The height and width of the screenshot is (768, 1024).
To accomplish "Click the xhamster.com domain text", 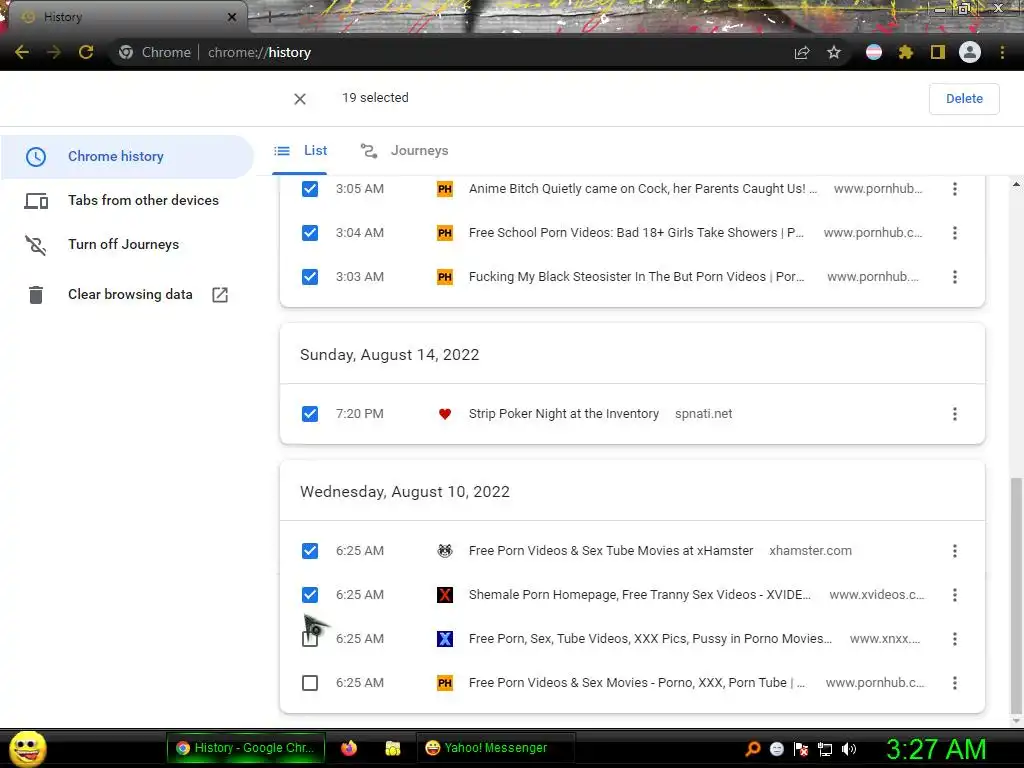I will 810,551.
